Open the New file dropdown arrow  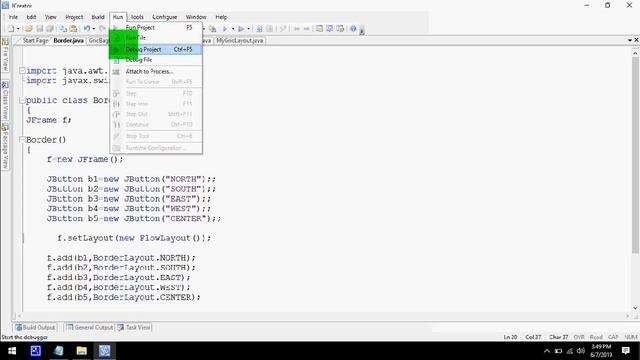coord(18,29)
